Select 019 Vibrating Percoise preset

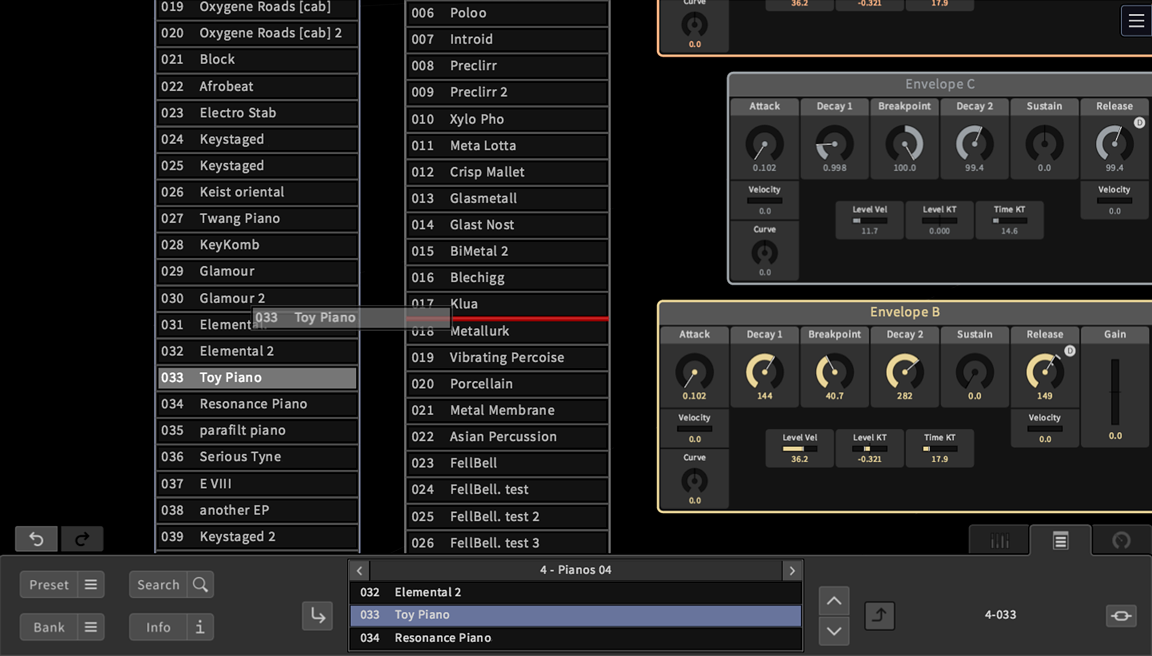pyautogui.click(x=507, y=357)
